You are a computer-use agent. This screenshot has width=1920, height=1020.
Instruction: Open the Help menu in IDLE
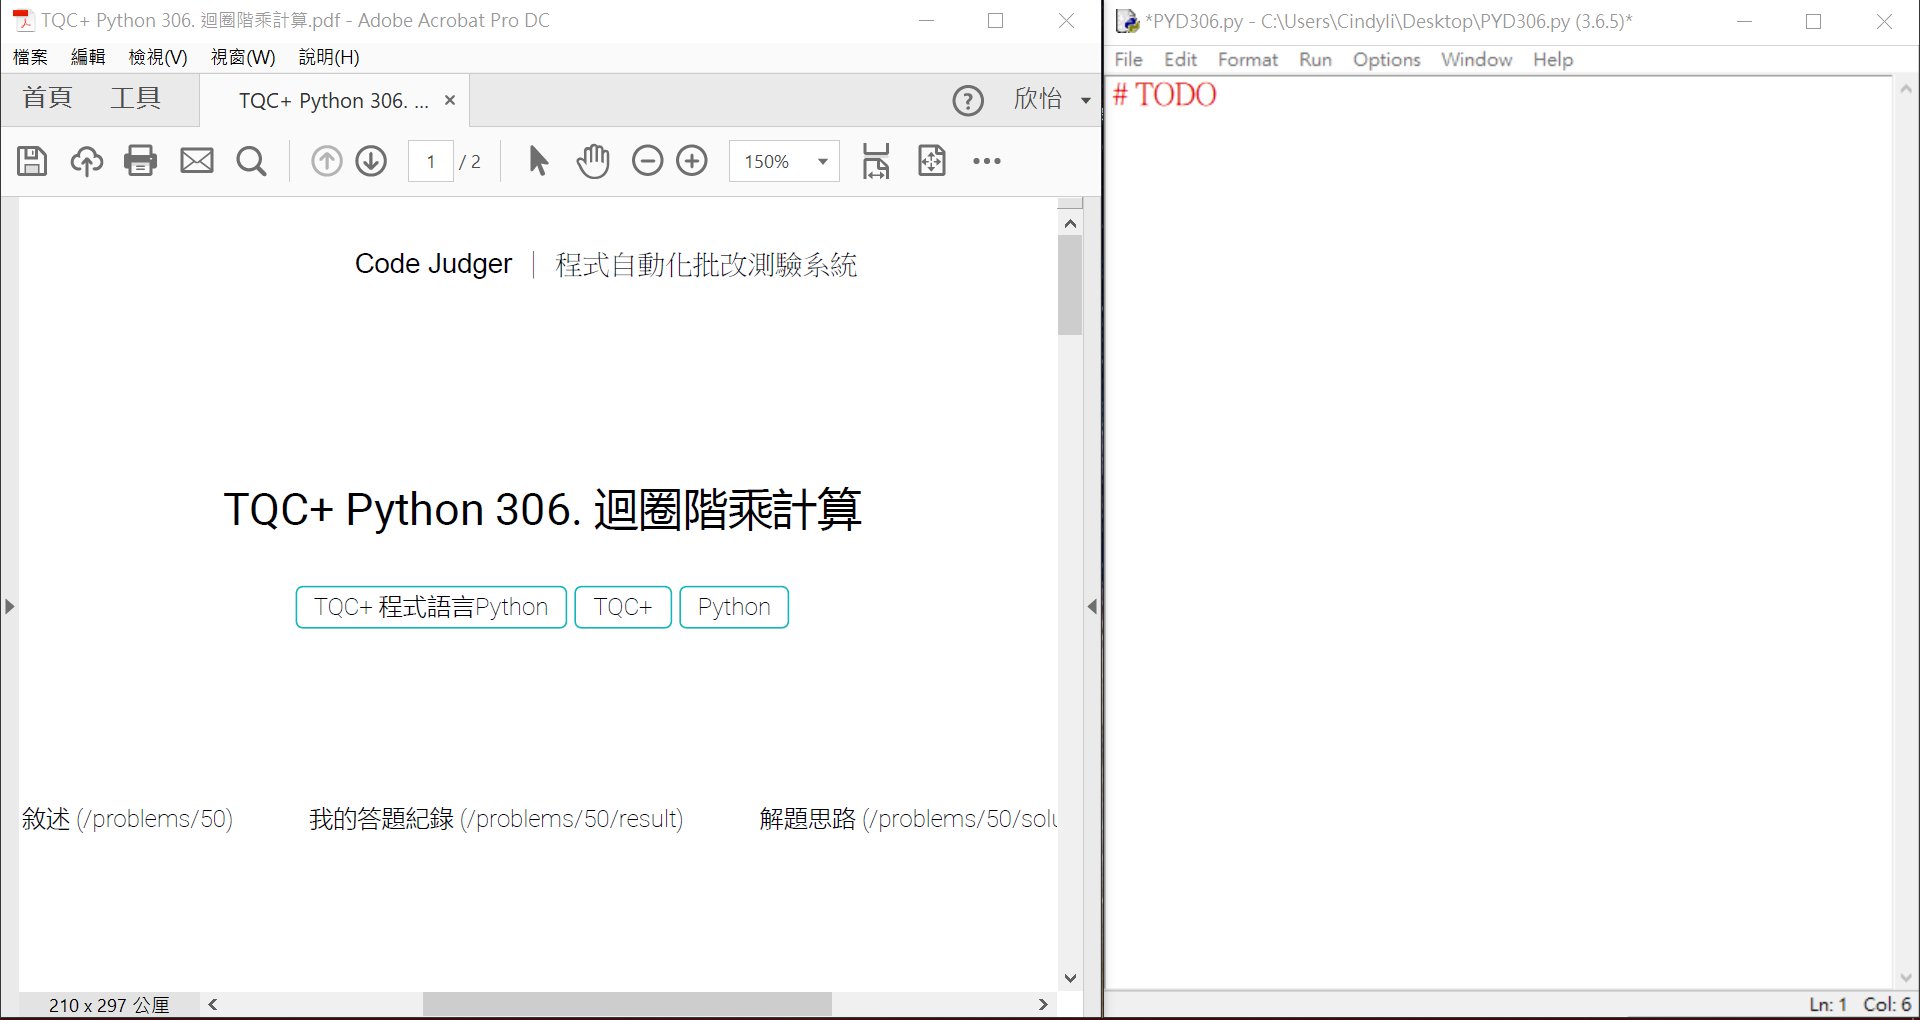[1553, 59]
